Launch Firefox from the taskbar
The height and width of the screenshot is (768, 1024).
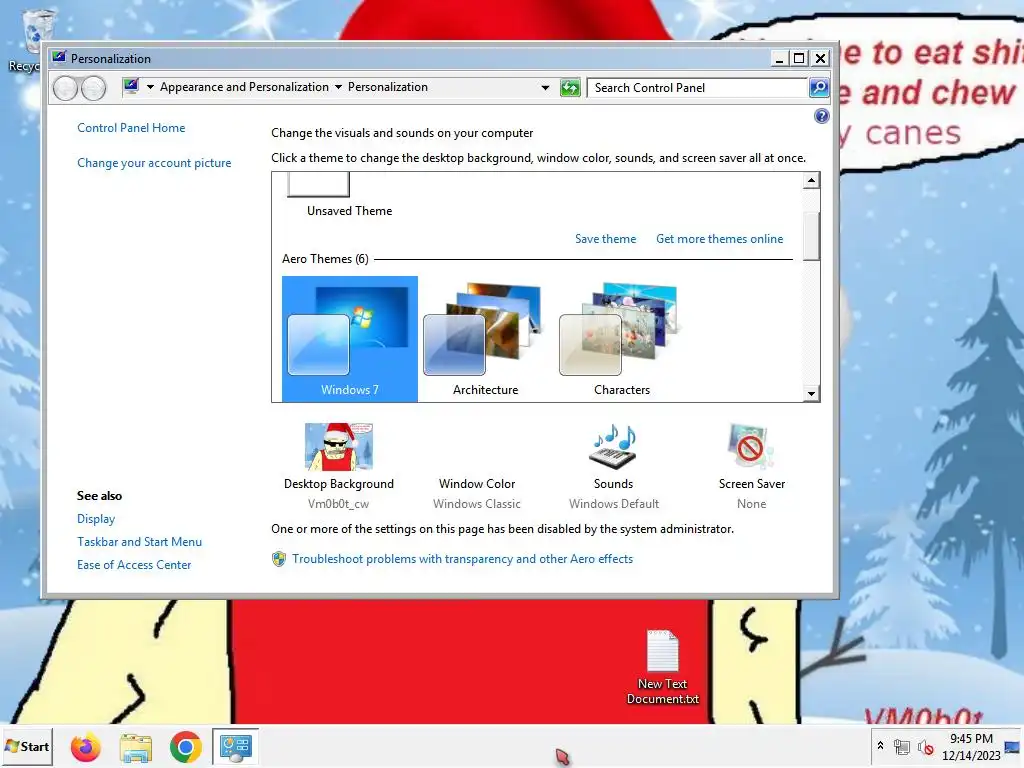(86, 747)
